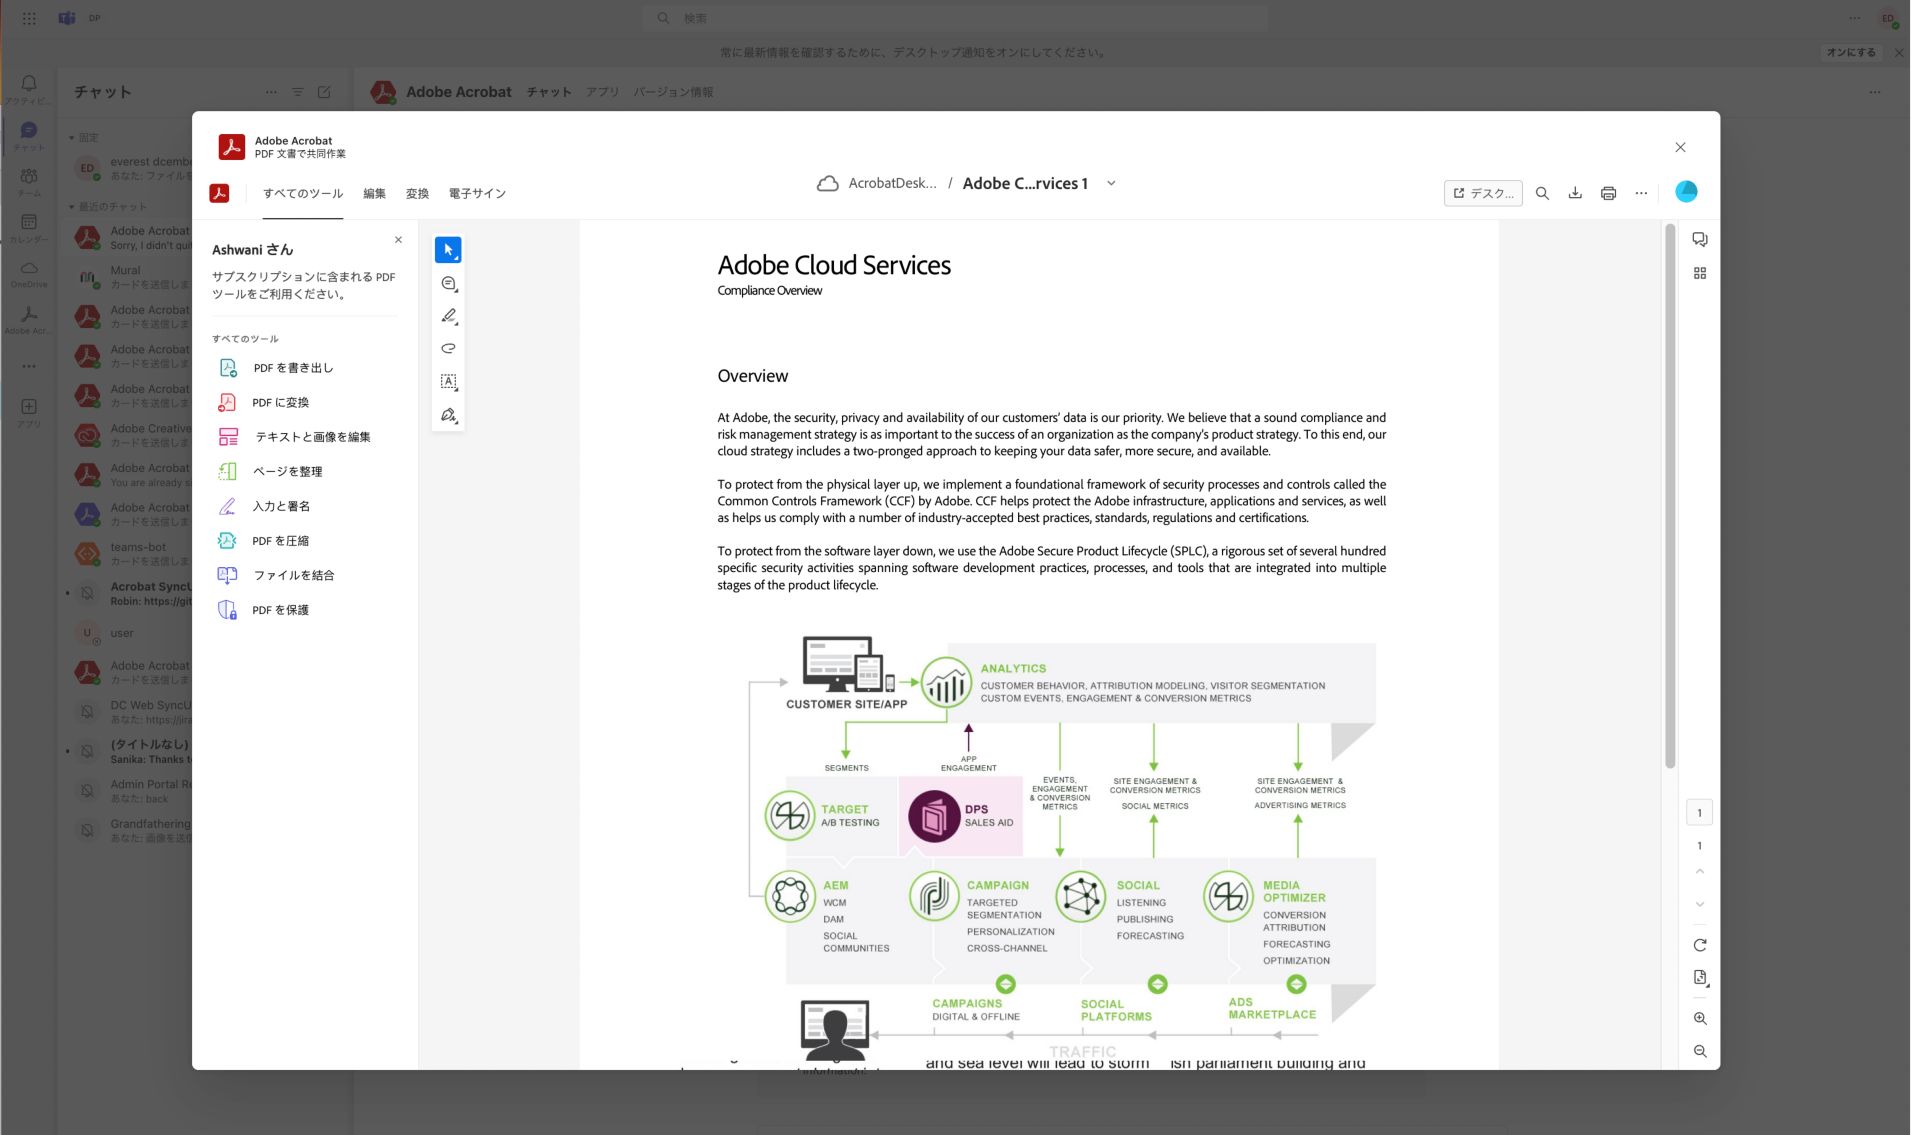Zoom out of the document
The image size is (1920, 1135).
1700,1052
